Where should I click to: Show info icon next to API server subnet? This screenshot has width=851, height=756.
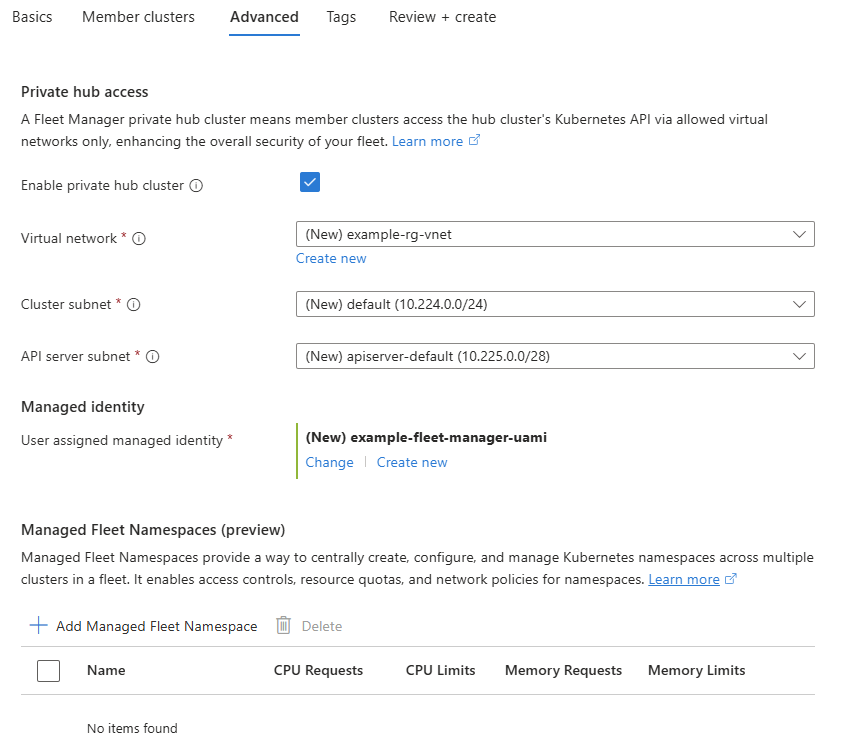[153, 357]
